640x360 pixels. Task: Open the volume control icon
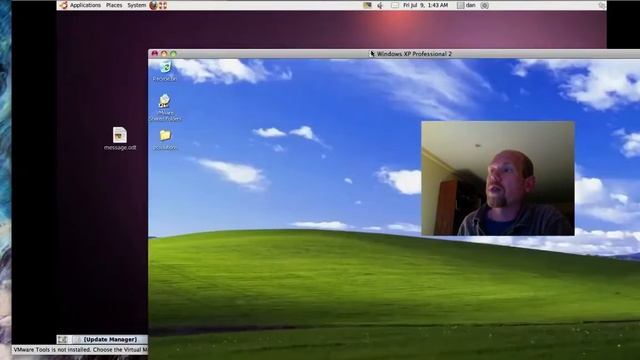[380, 5]
